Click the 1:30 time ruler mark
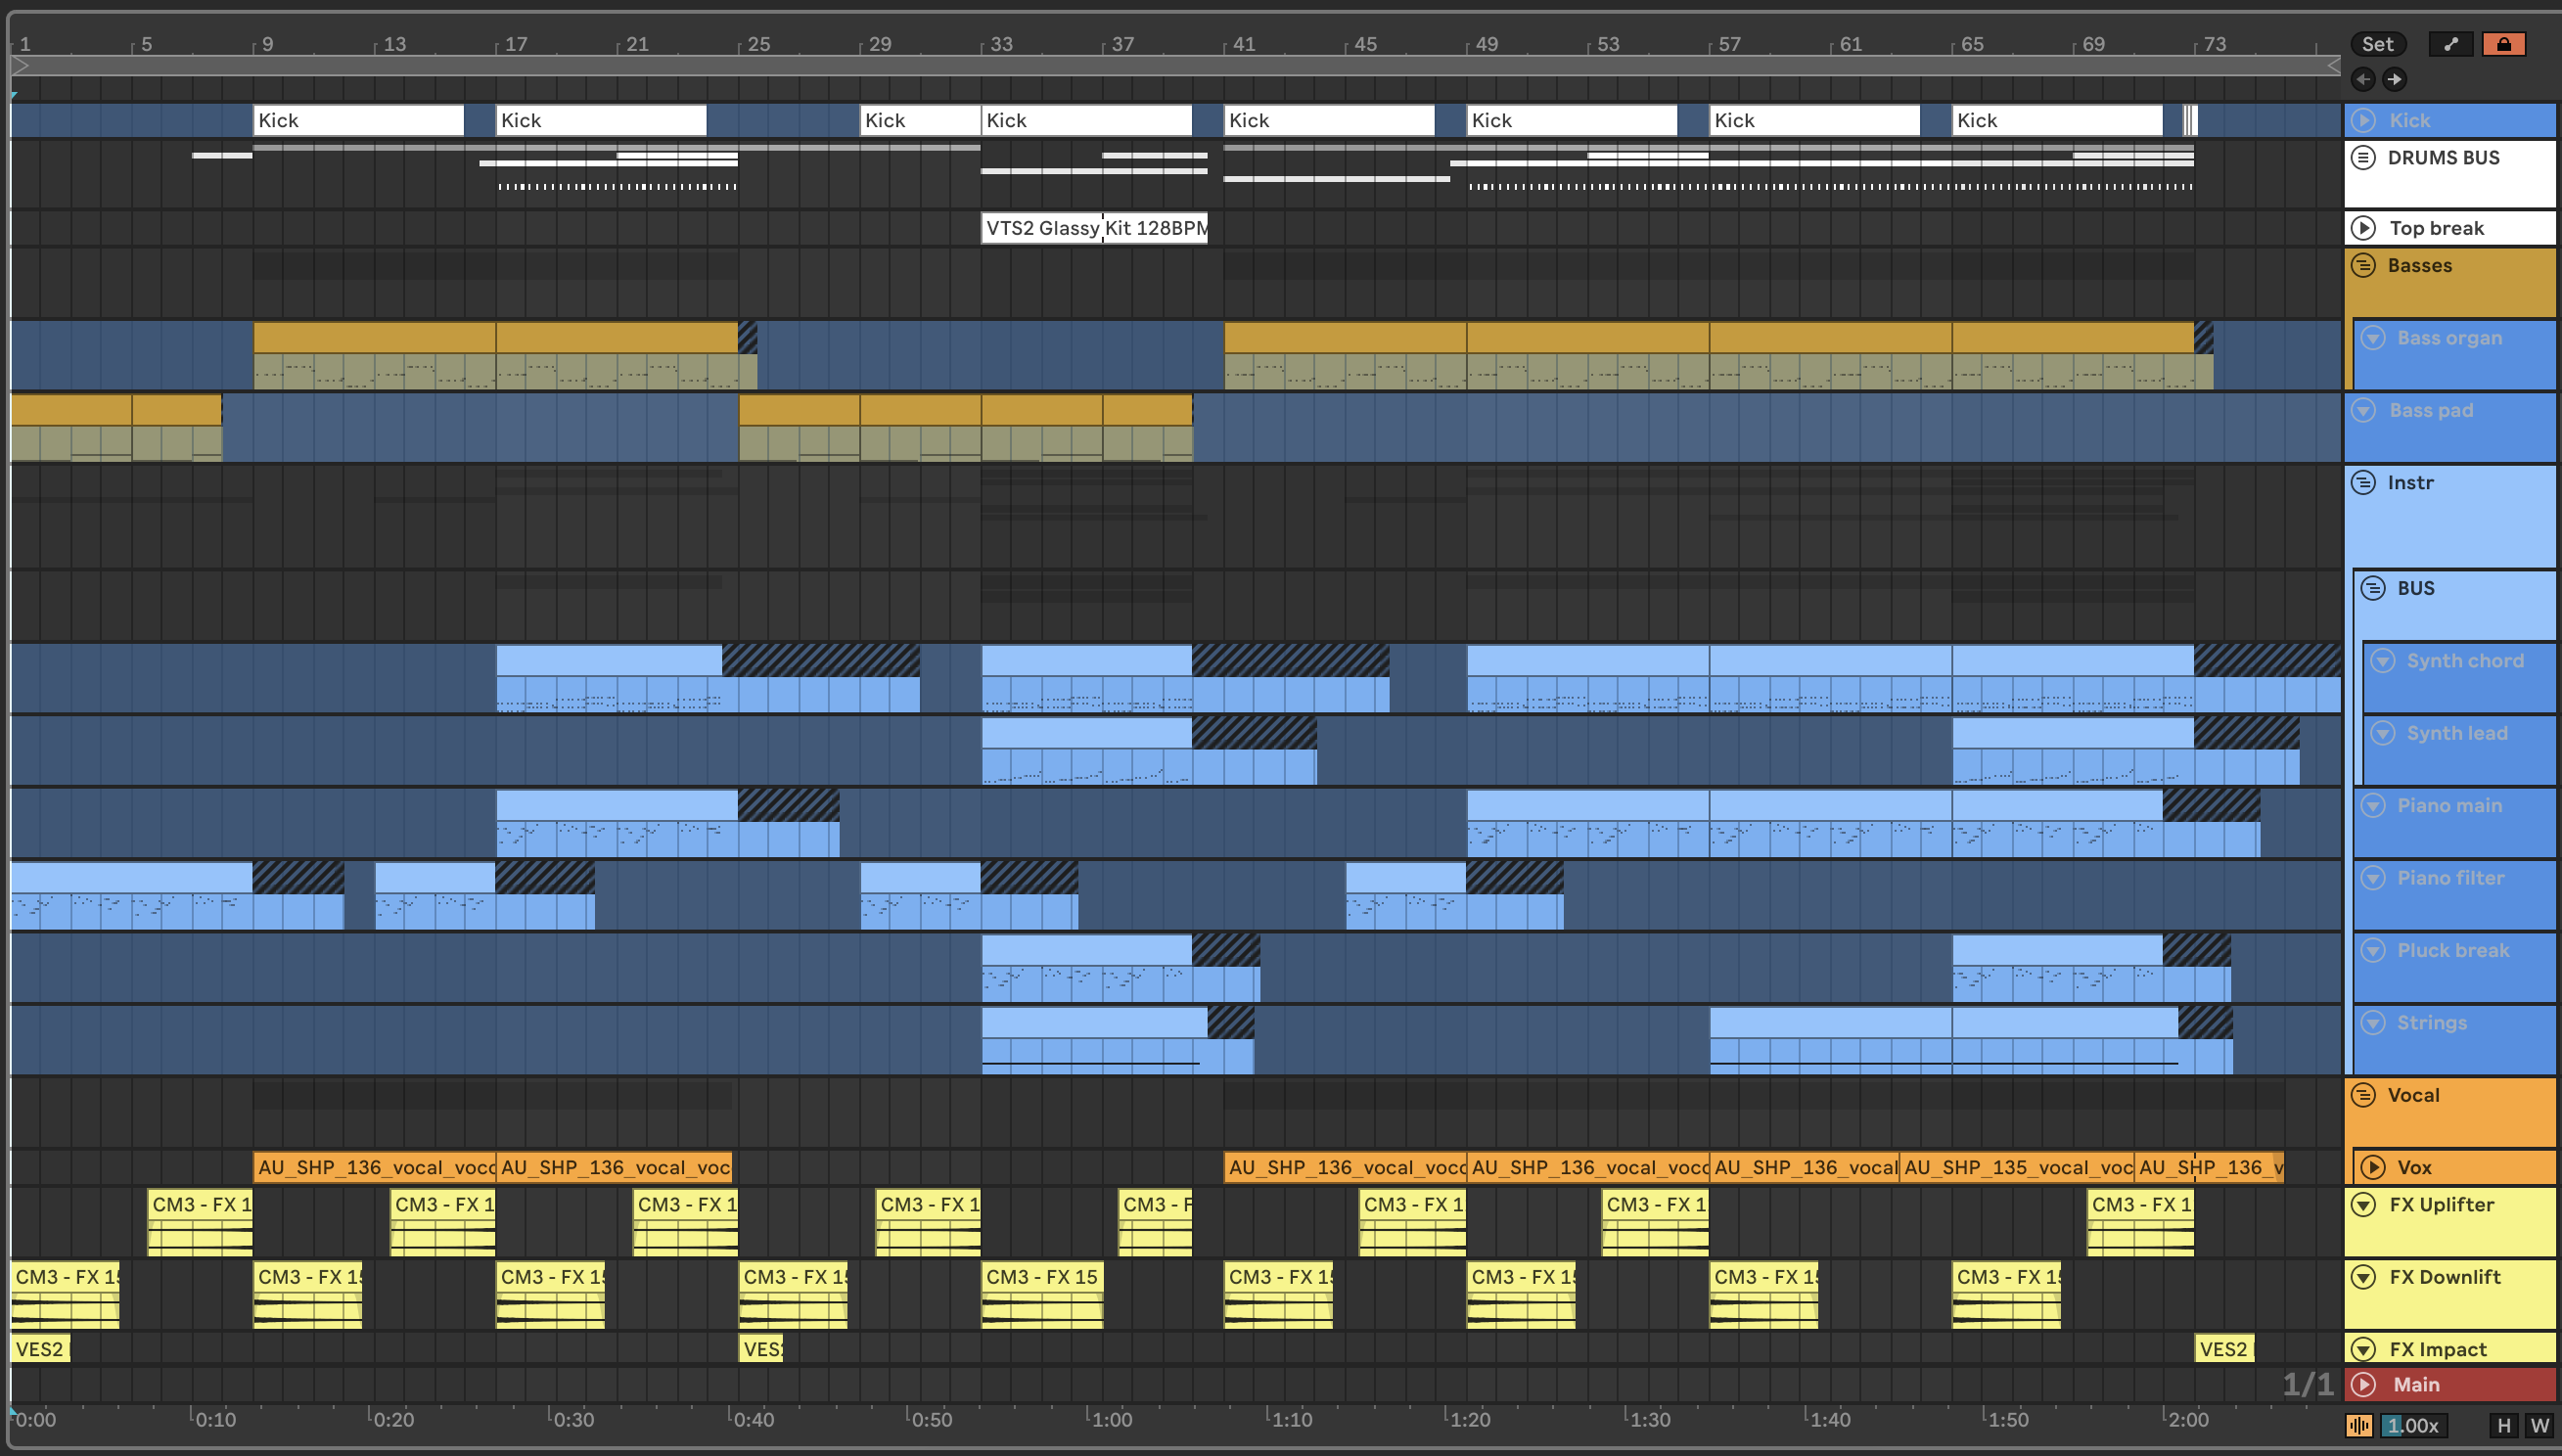Image resolution: width=2562 pixels, height=1456 pixels. pyautogui.click(x=1648, y=1419)
